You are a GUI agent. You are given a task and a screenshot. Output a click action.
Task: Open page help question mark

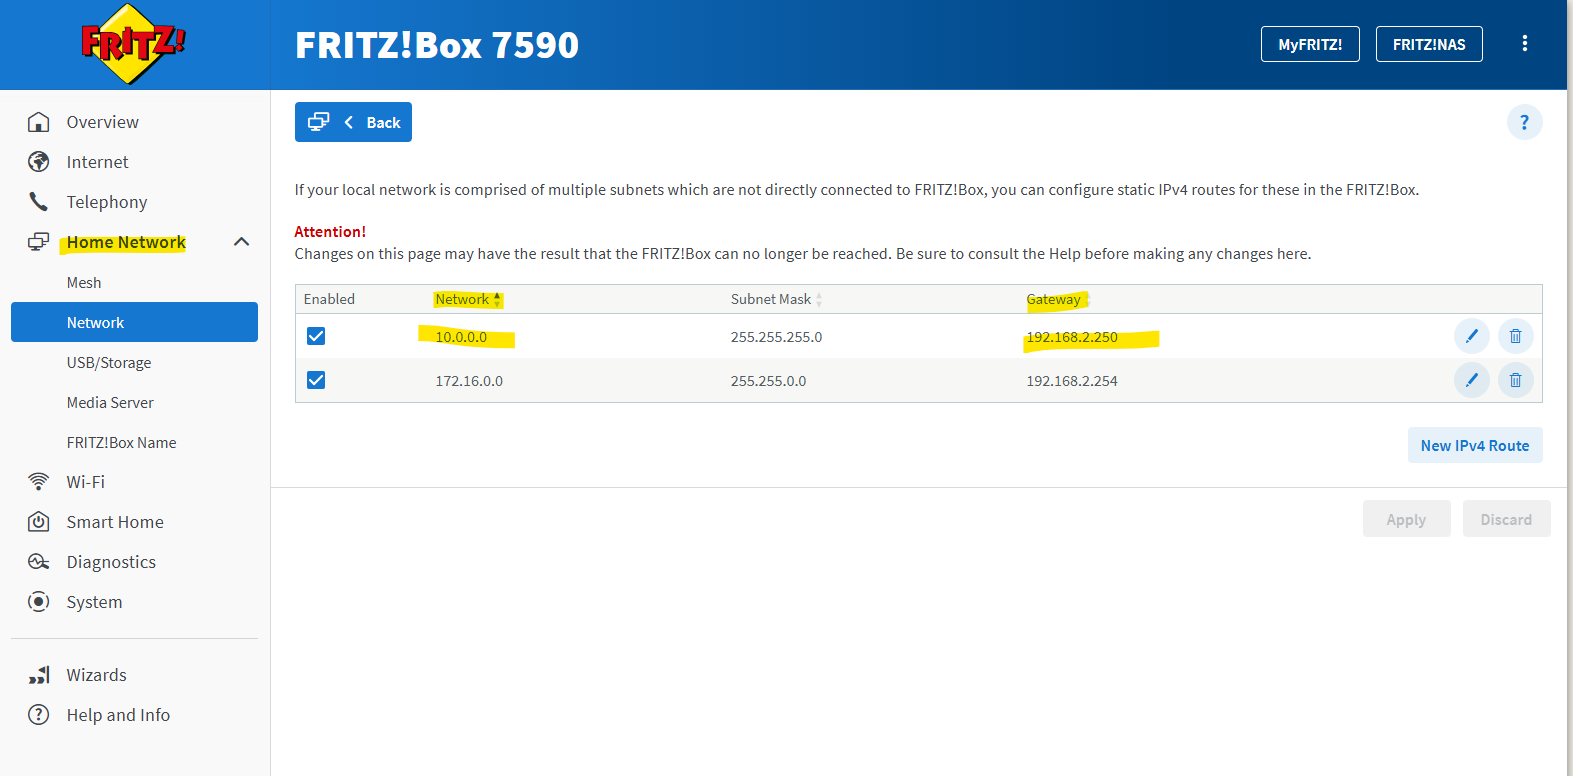pyautogui.click(x=1525, y=122)
